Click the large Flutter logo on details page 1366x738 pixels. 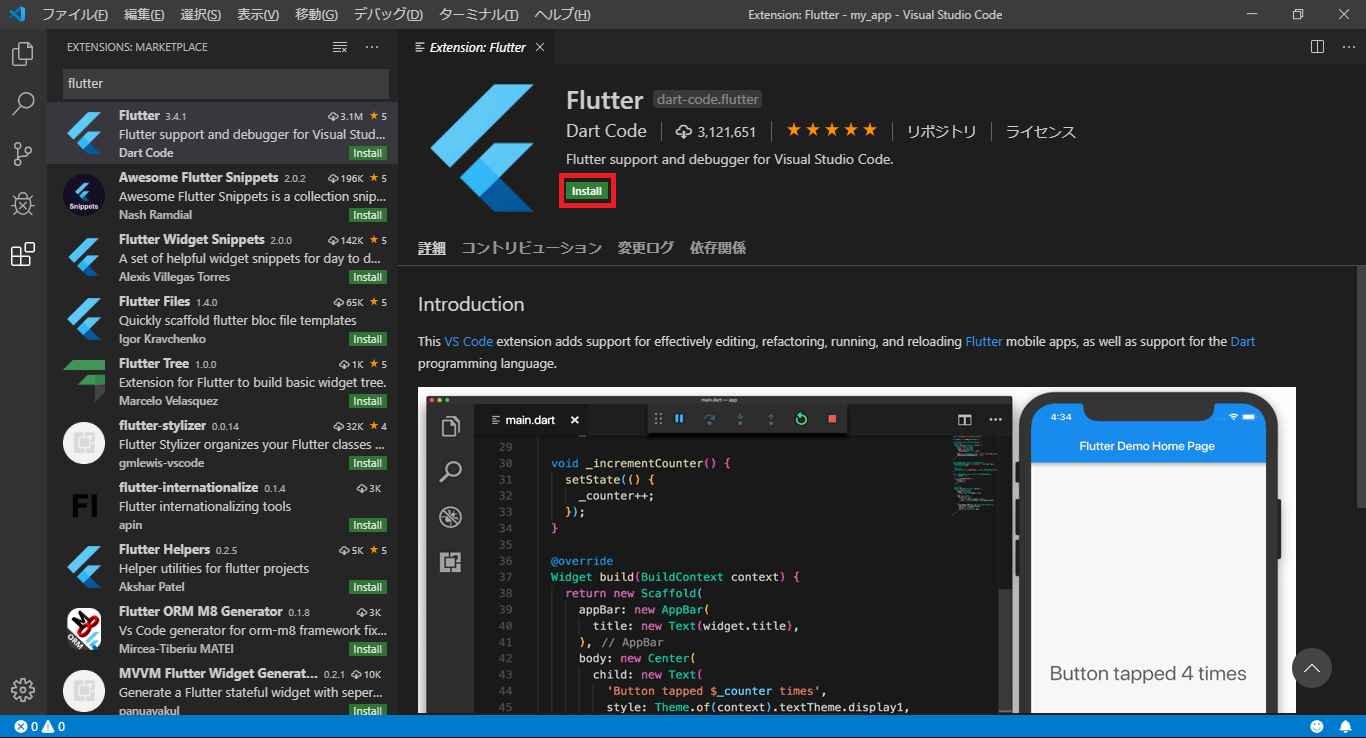(483, 148)
